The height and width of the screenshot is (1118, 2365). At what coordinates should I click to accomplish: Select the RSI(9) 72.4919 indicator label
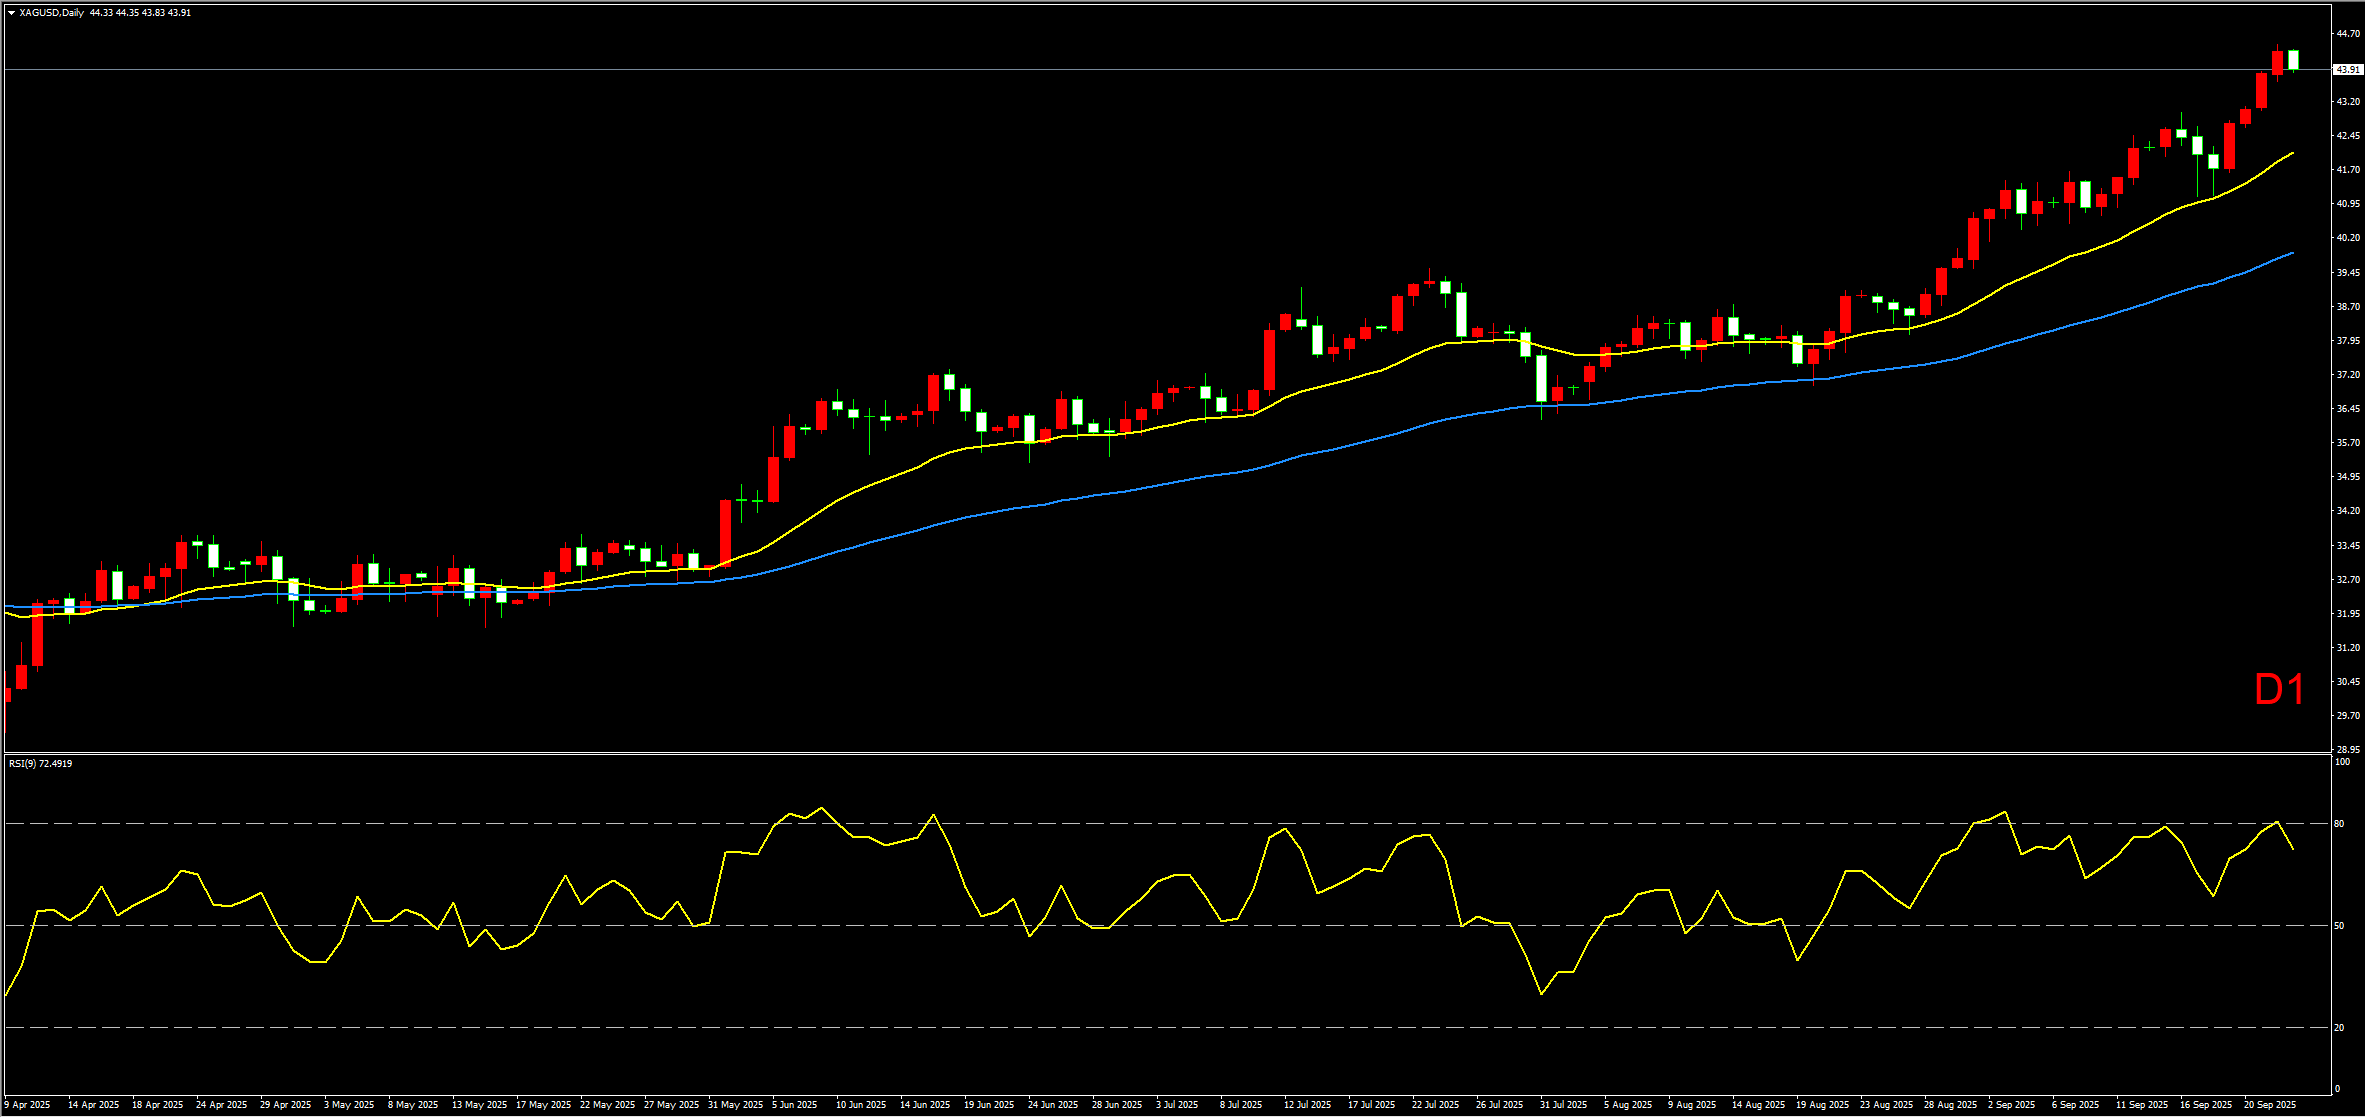(41, 764)
